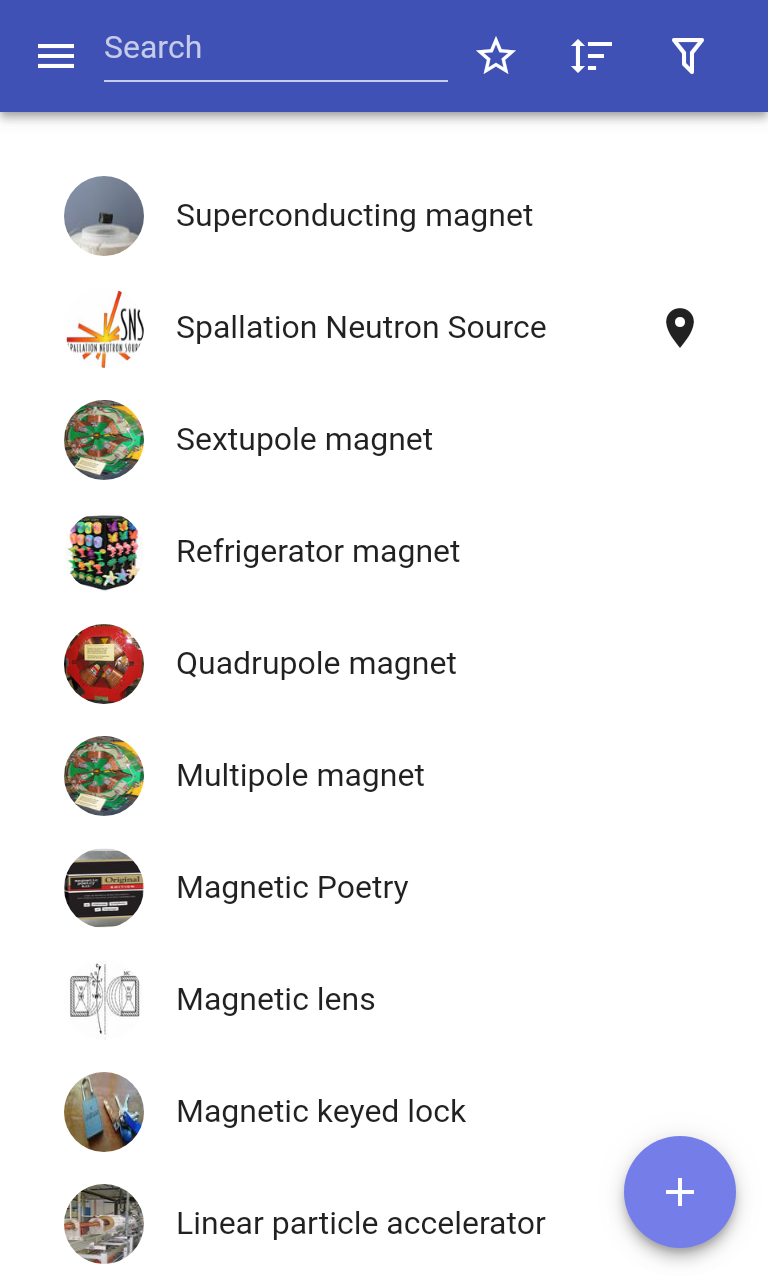Select Refrigerator magnet colorful thumbnail

[104, 552]
